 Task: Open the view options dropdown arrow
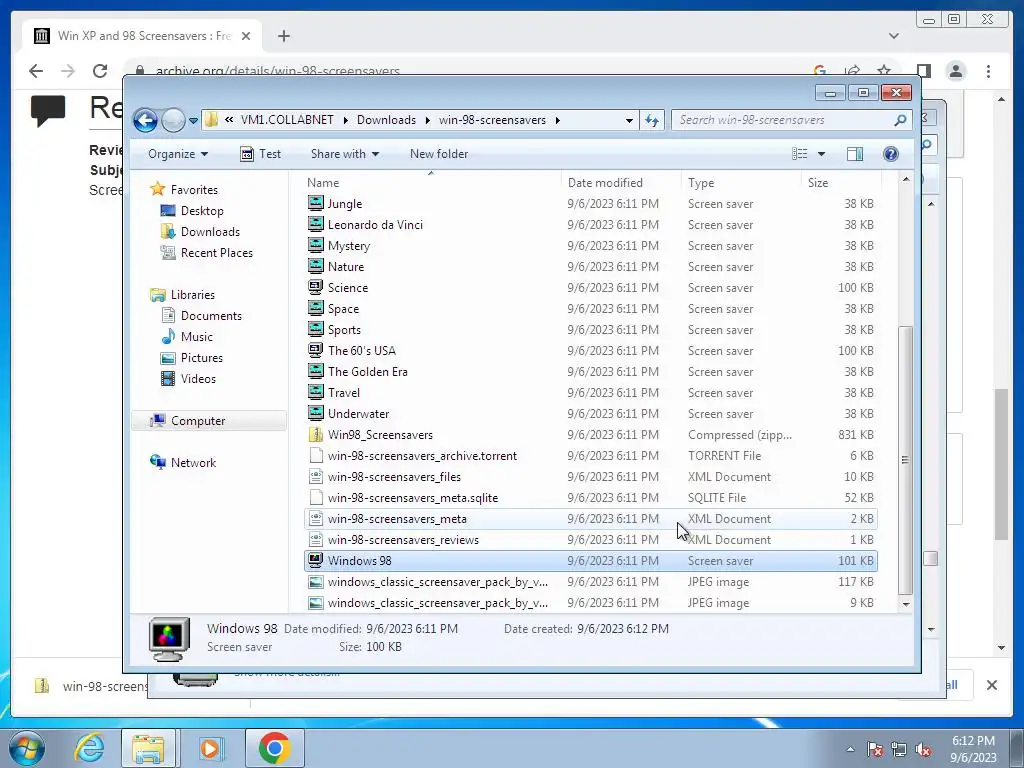[821, 154]
